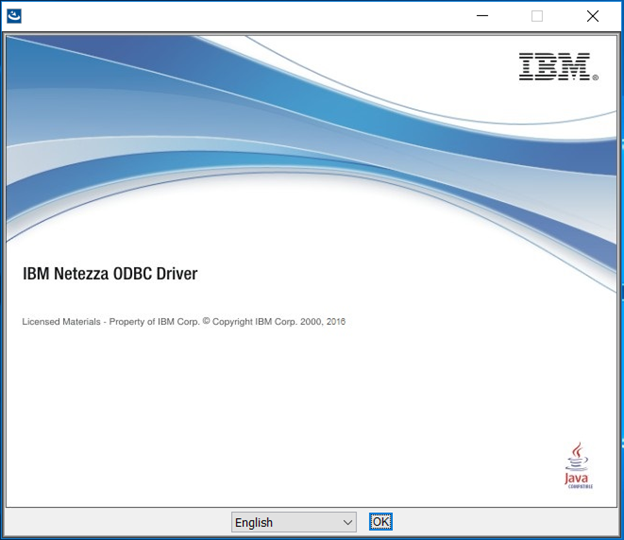This screenshot has height=540, width=624.
Task: Click the grayed-out maximize button
Action: [537, 16]
